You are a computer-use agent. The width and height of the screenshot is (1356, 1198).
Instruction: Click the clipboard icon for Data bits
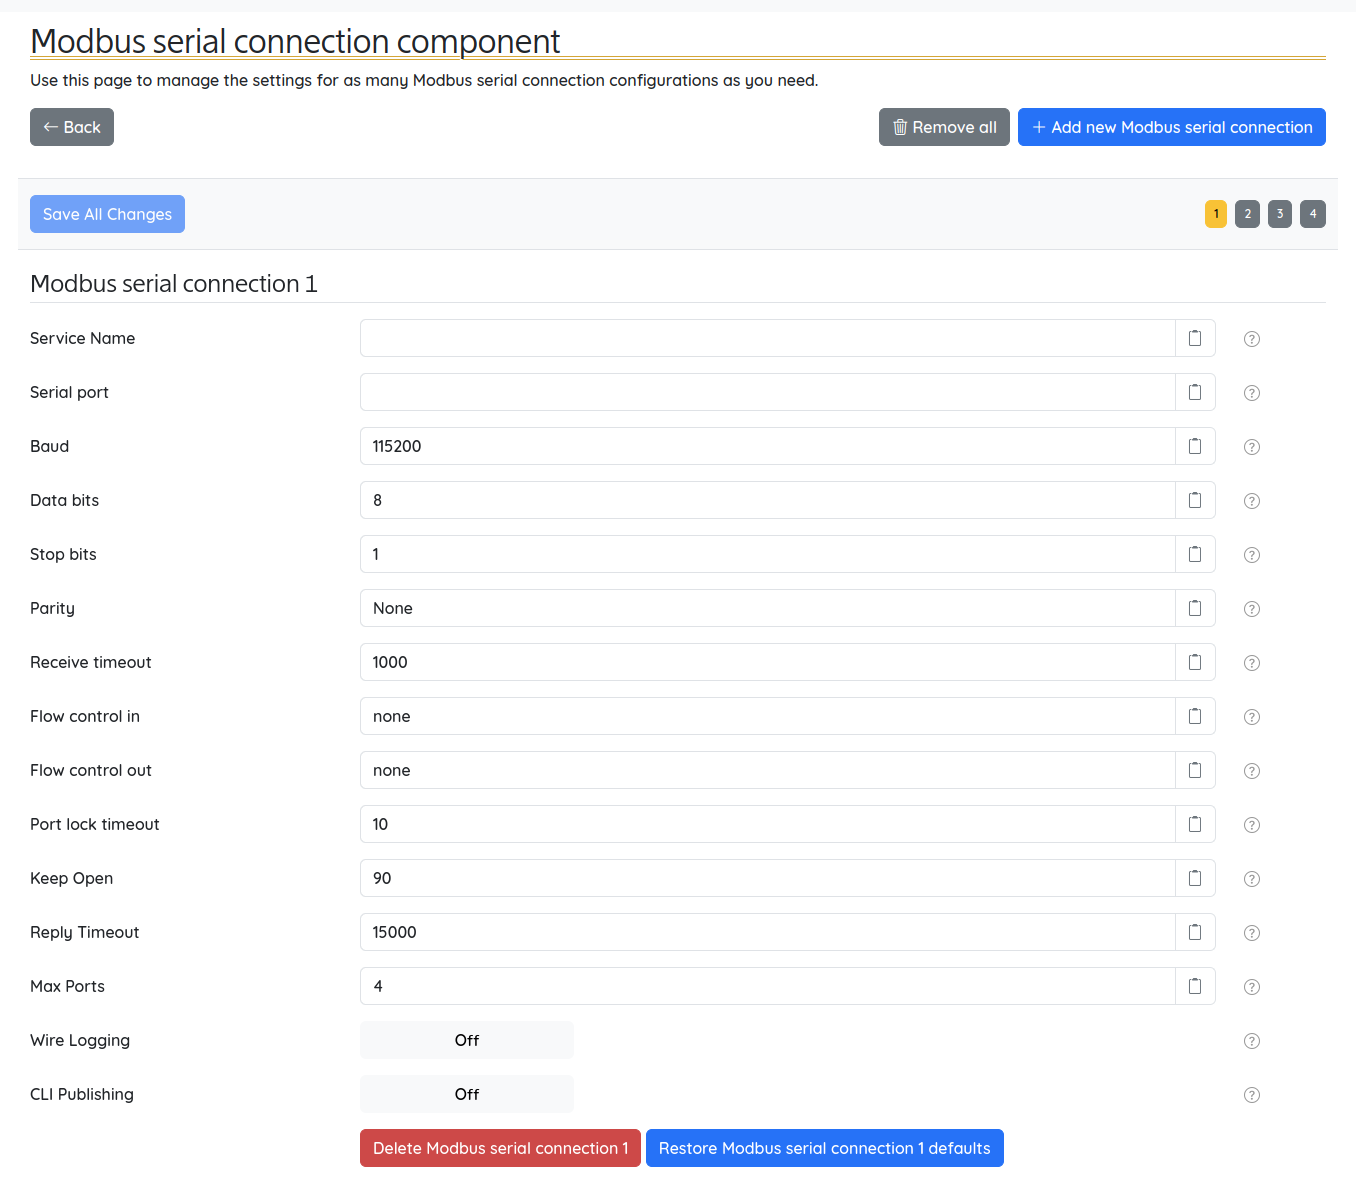click(1195, 500)
